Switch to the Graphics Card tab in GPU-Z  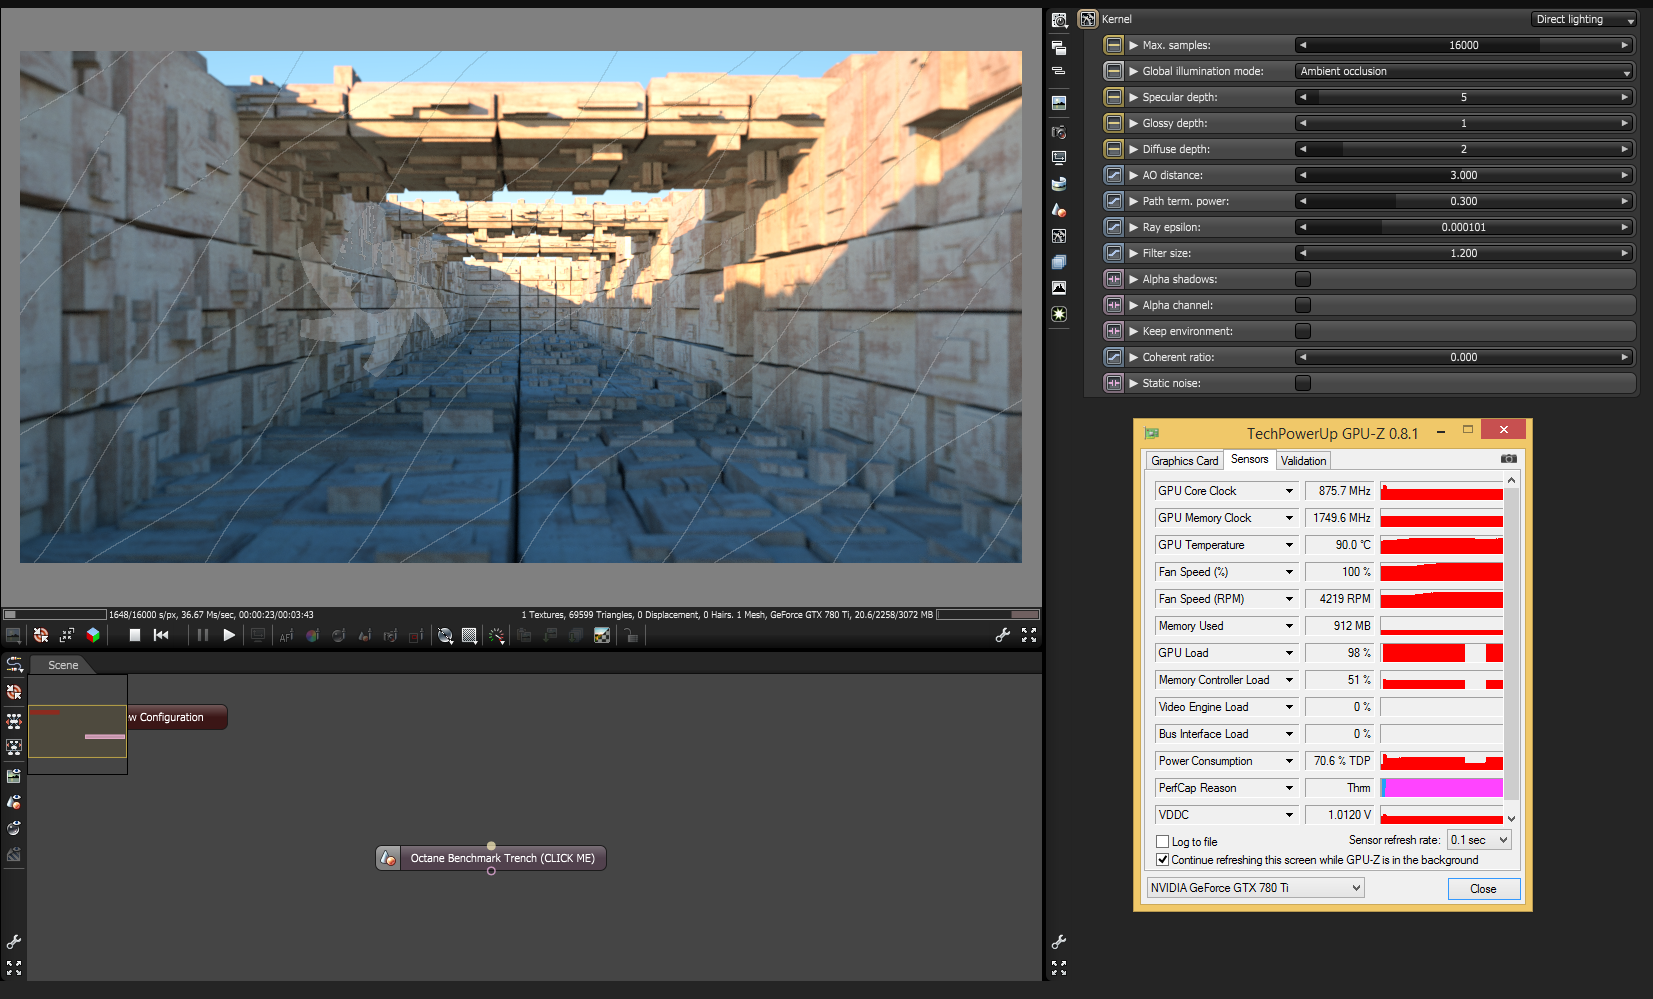point(1184,461)
